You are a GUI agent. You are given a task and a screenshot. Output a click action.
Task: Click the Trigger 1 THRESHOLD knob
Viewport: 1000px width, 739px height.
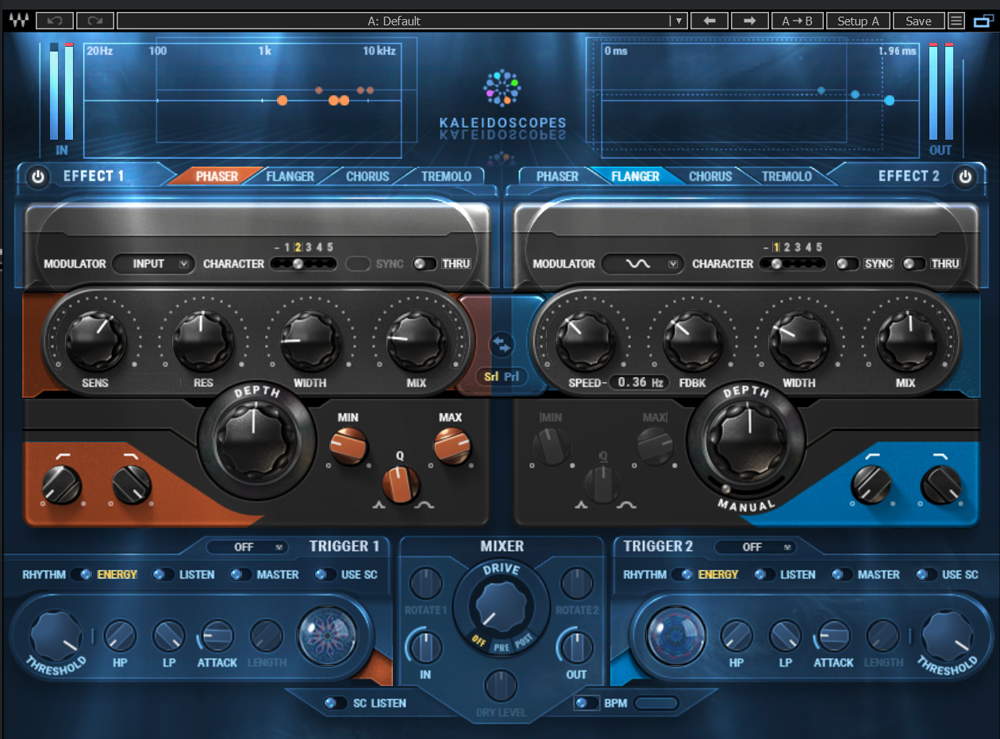coord(55,636)
